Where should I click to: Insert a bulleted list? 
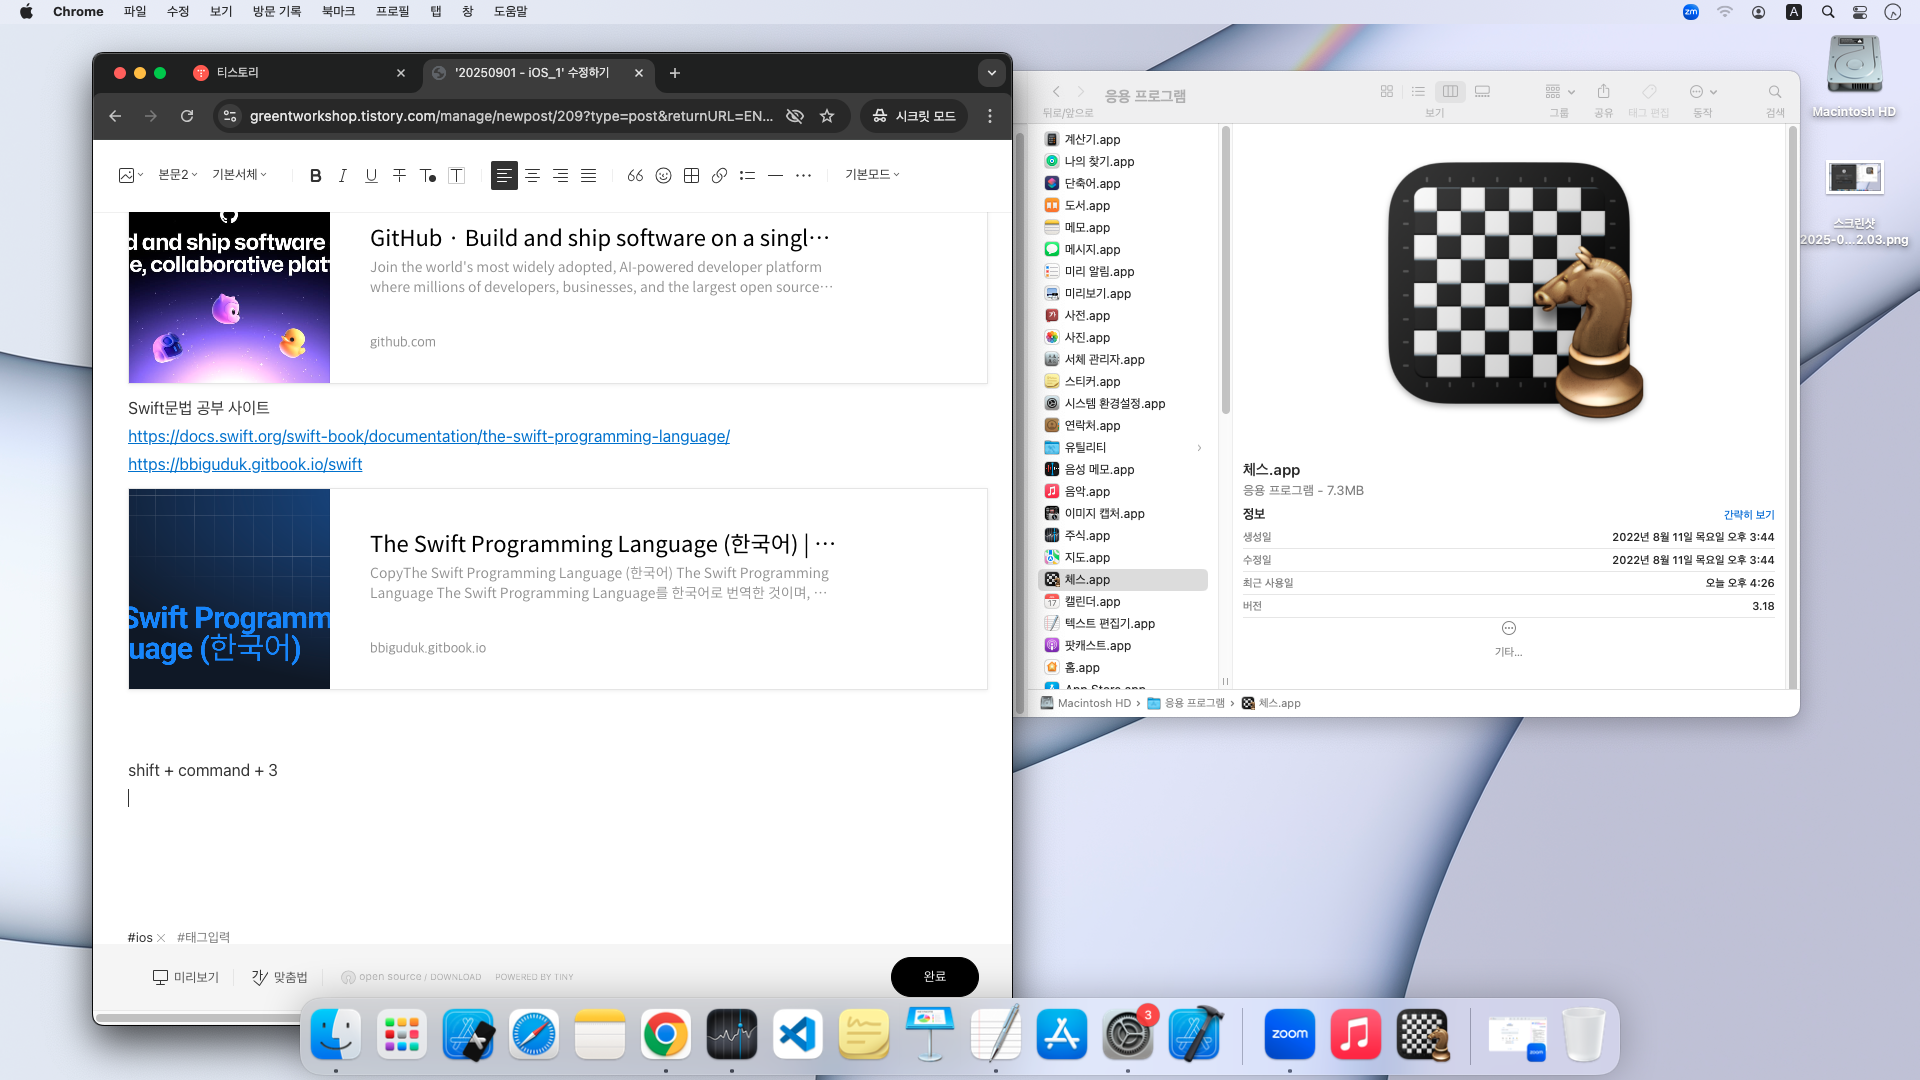pyautogui.click(x=747, y=175)
